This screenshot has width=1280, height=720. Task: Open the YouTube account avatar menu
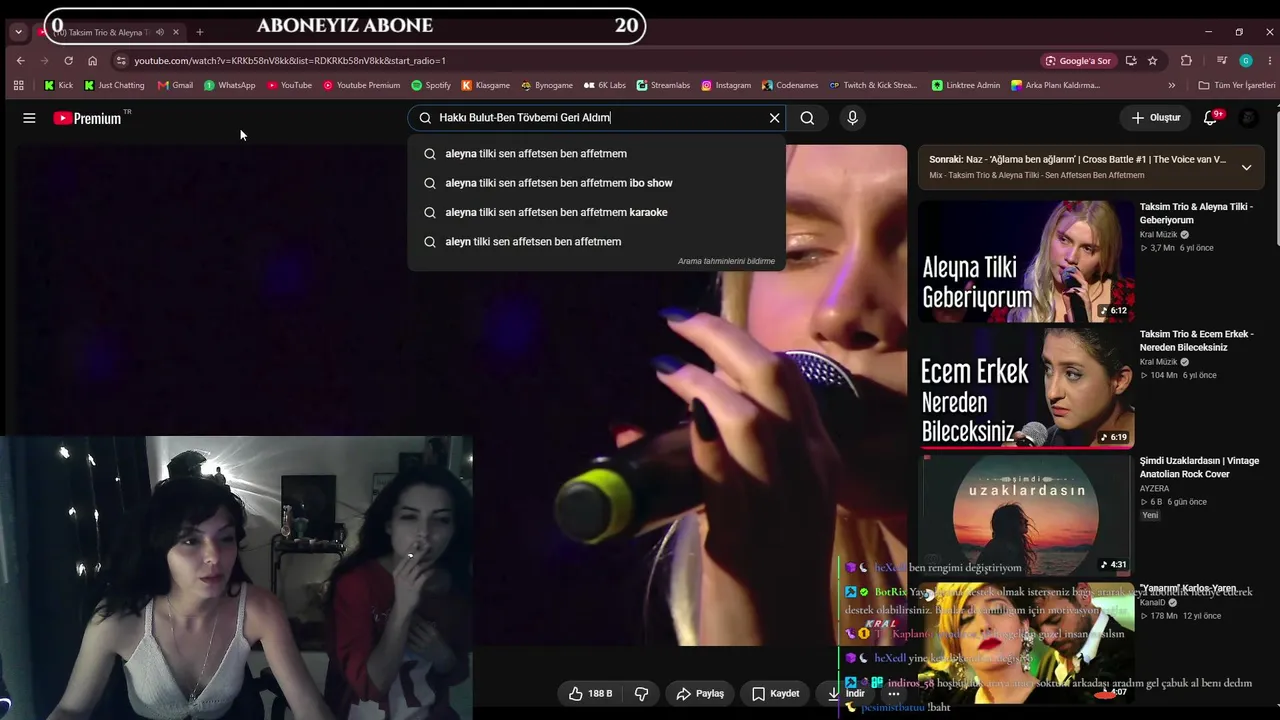point(1248,118)
